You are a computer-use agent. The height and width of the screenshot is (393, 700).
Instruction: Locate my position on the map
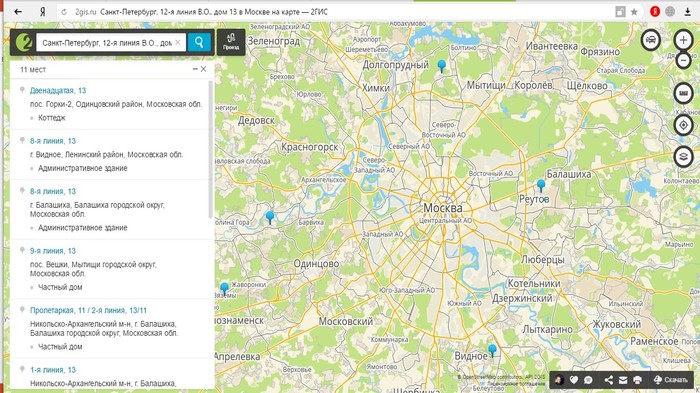pos(683,125)
